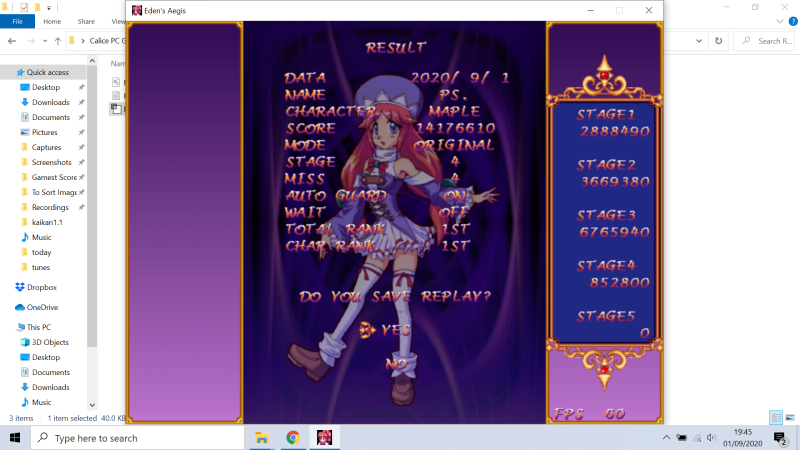
Task: Open battery status in tray
Action: 682,438
